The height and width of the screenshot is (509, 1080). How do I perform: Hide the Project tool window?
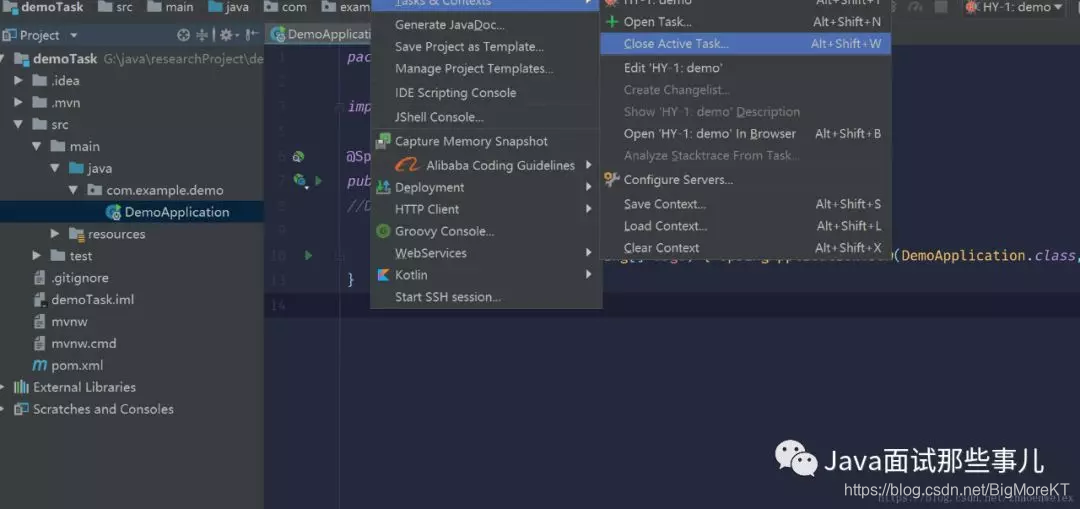(251, 35)
